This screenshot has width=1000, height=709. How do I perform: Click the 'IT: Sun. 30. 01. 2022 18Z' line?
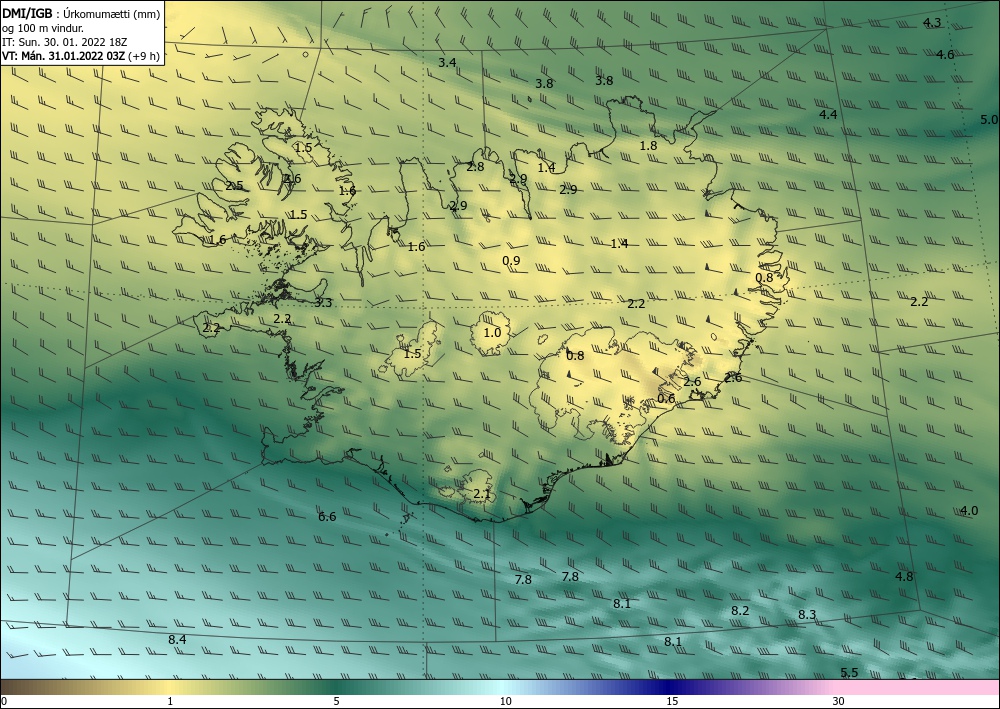click(x=65, y=42)
